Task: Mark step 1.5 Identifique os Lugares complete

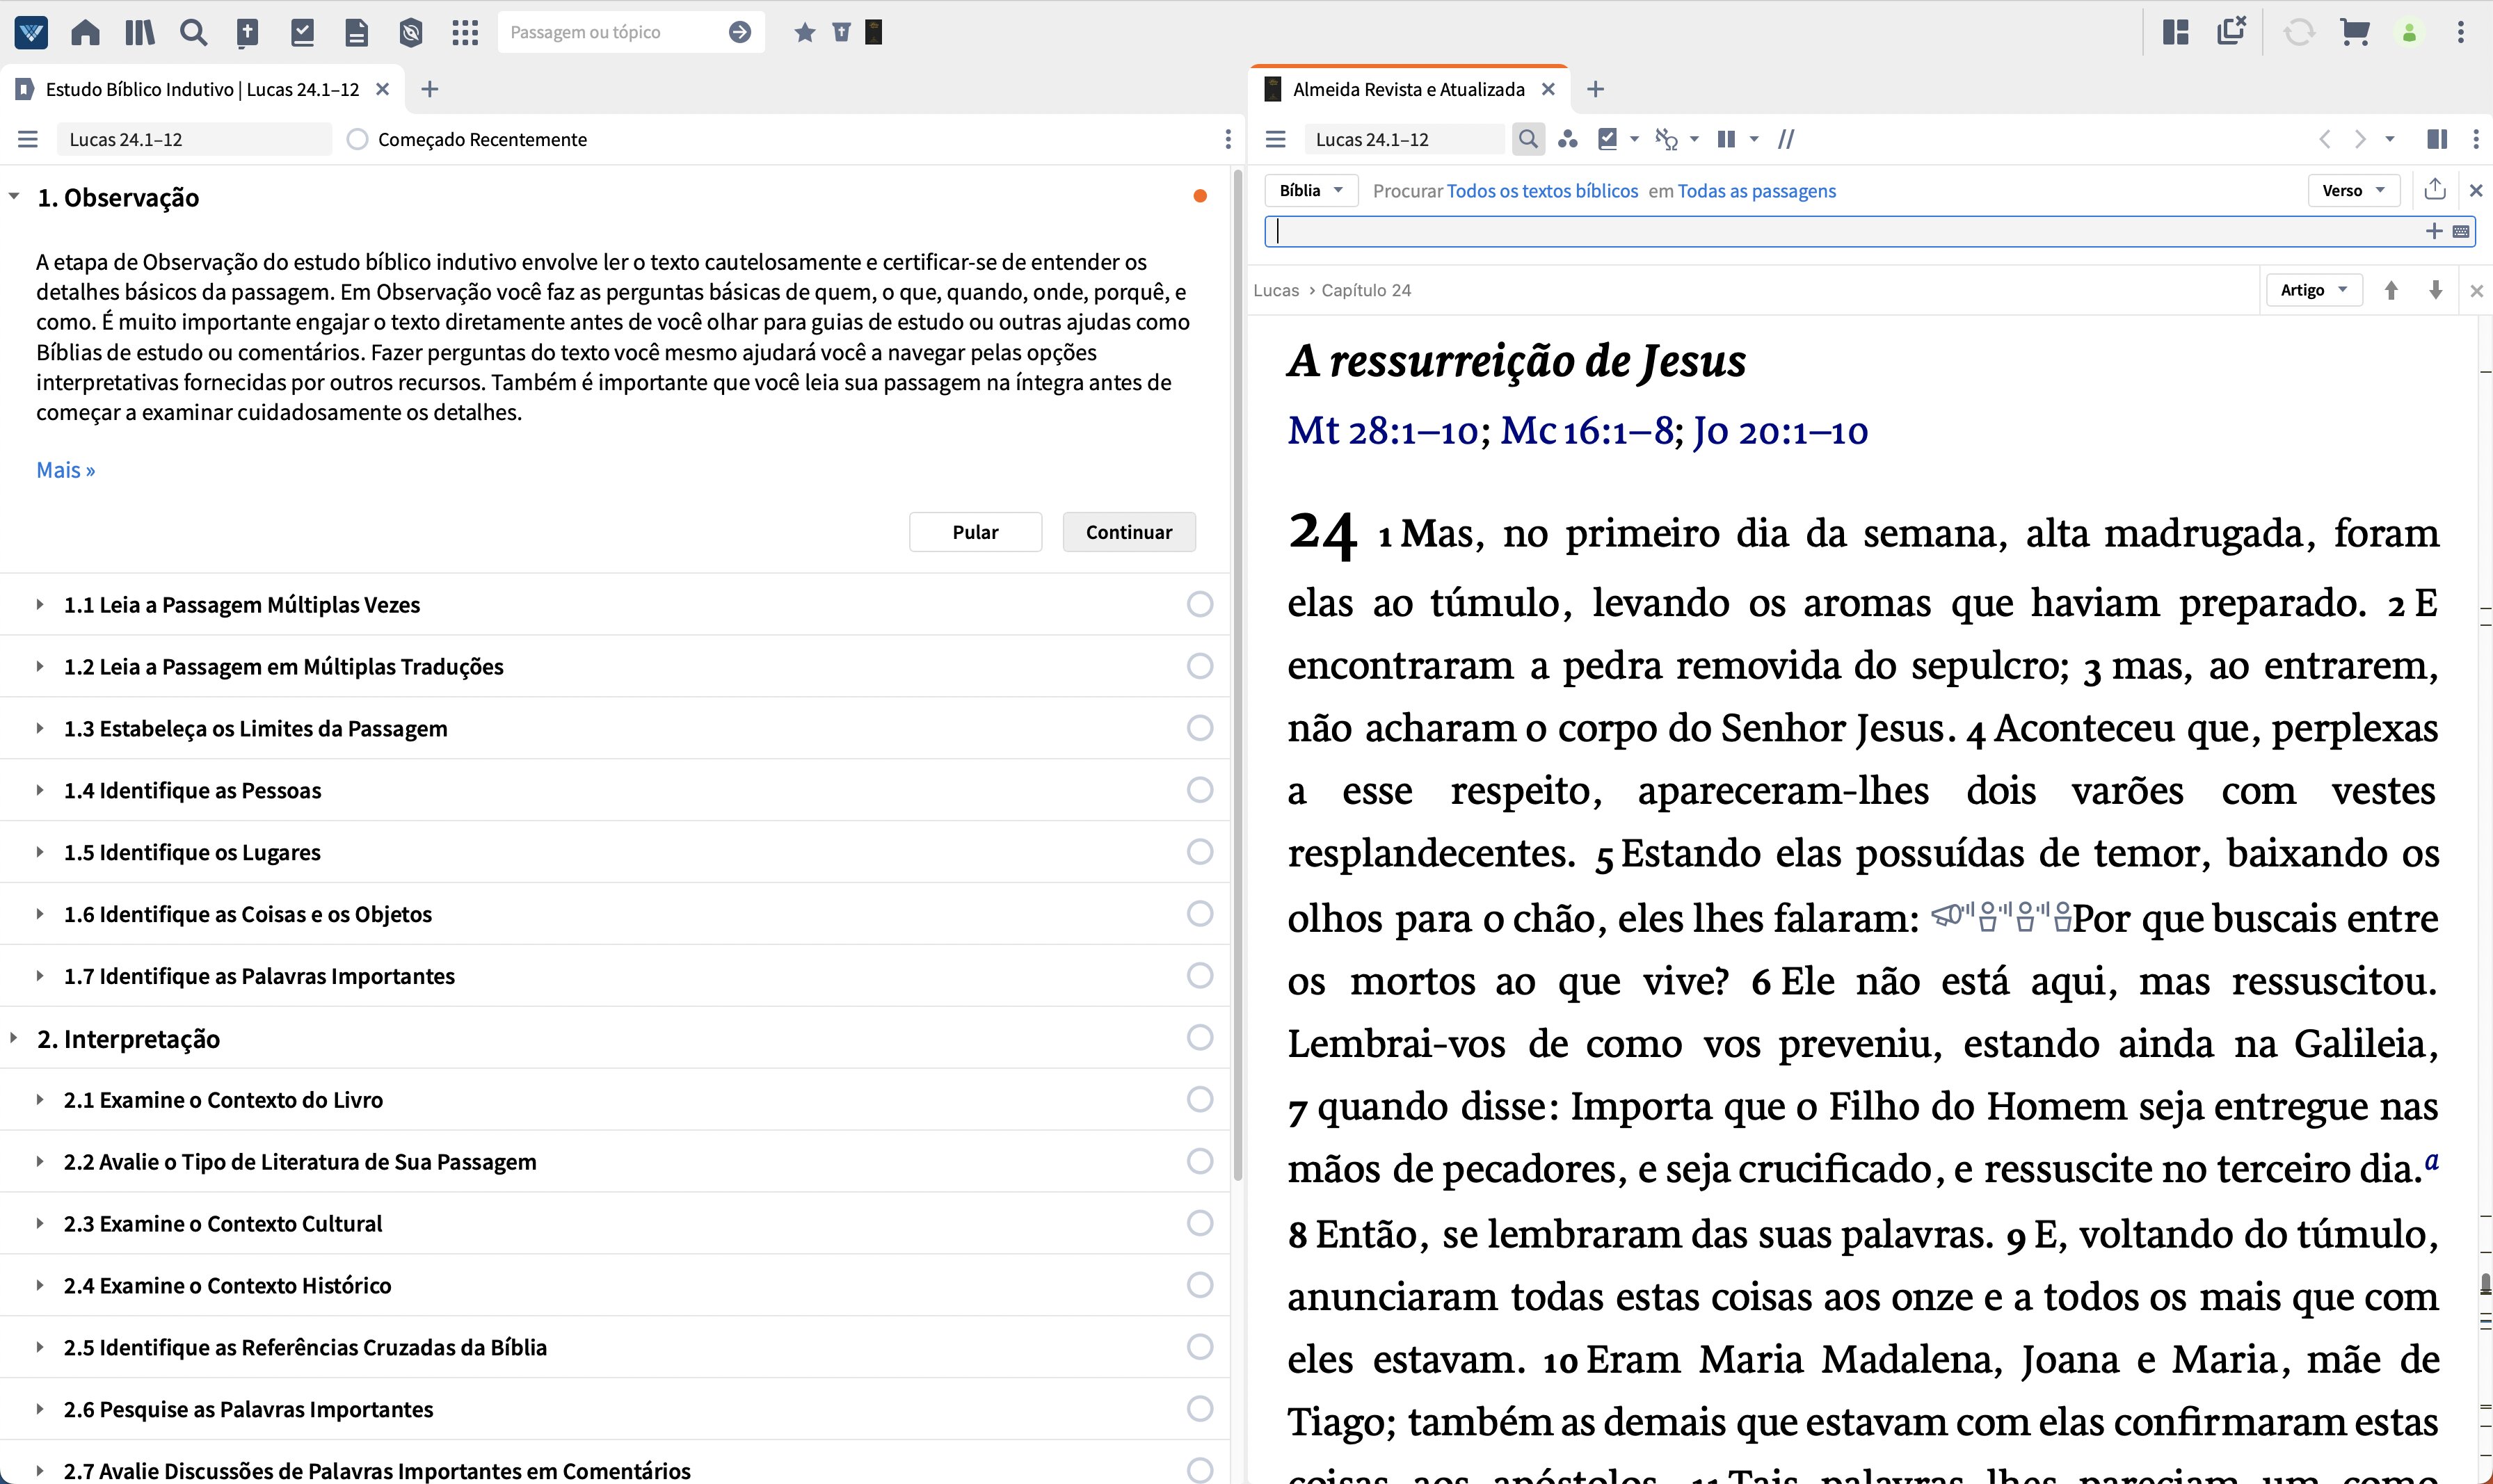Action: [1199, 852]
